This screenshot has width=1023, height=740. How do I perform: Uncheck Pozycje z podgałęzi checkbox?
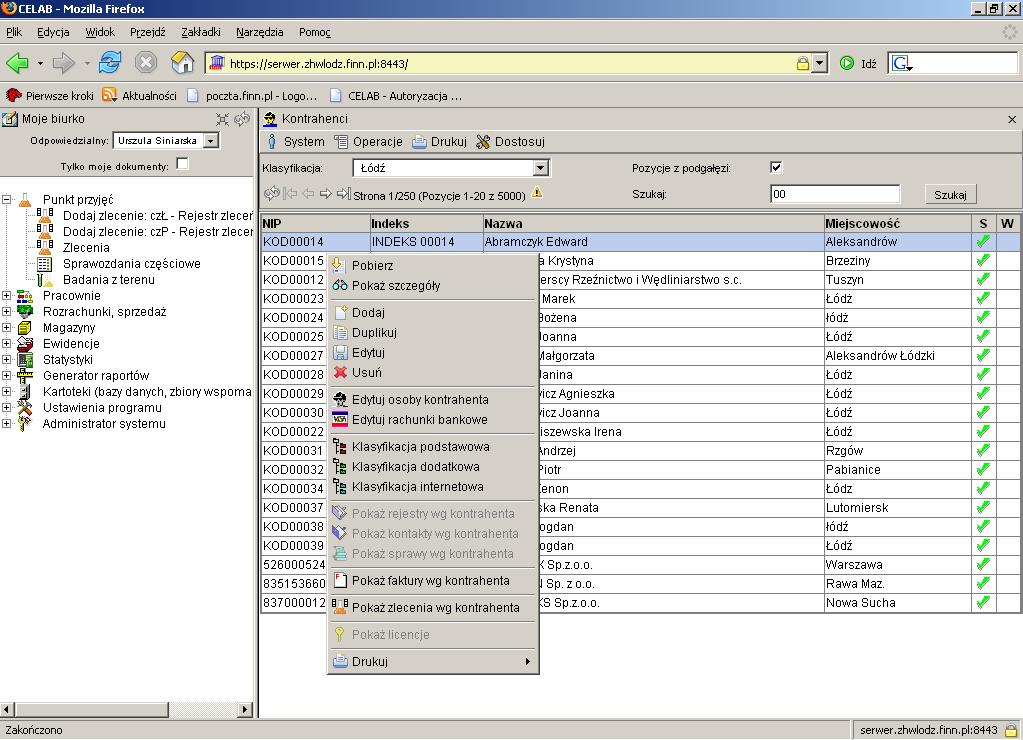point(776,167)
